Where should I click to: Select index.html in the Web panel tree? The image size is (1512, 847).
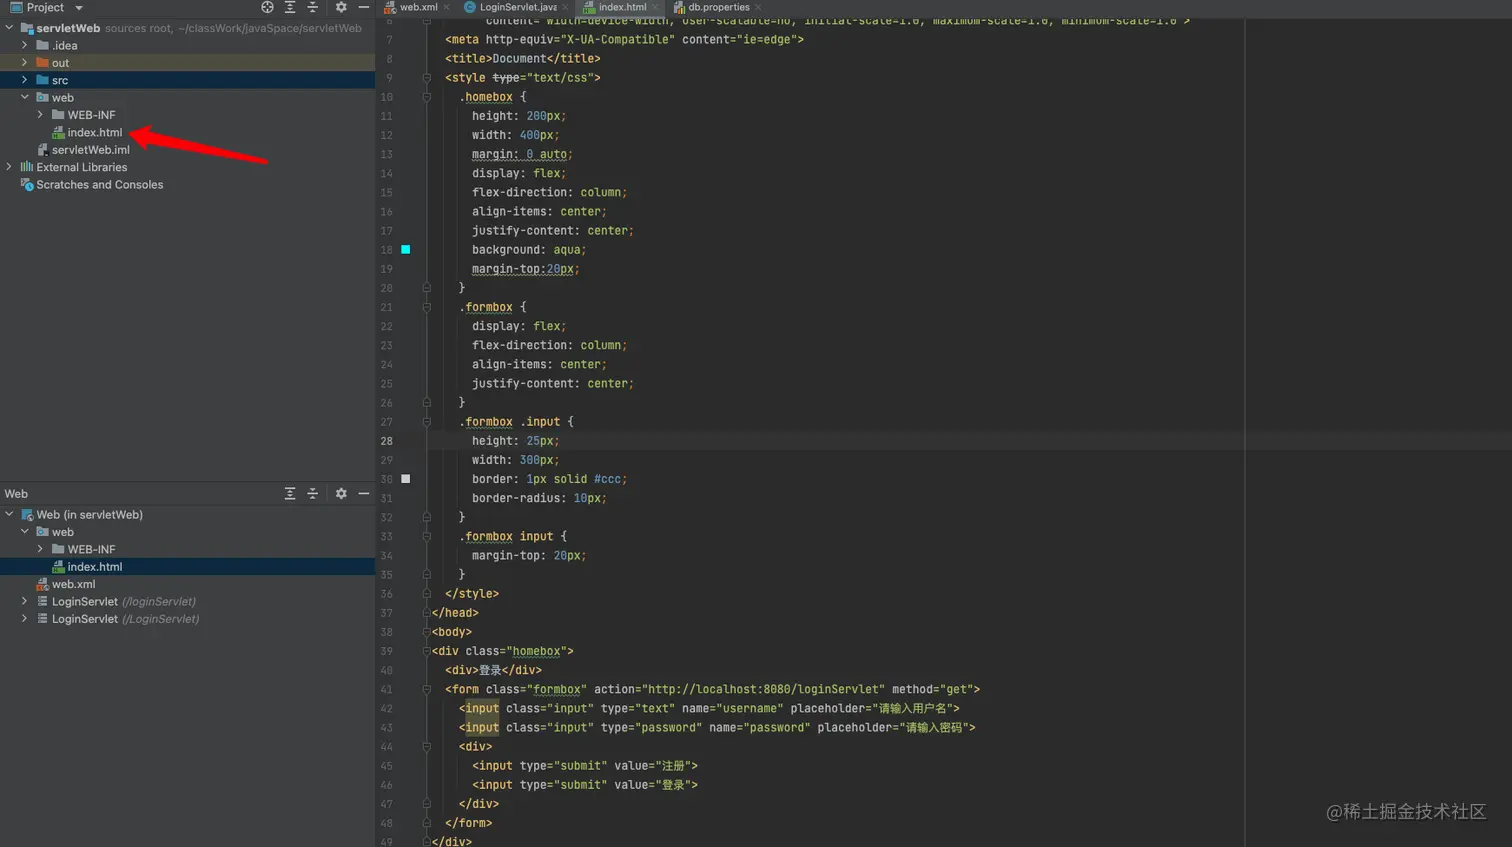click(95, 567)
